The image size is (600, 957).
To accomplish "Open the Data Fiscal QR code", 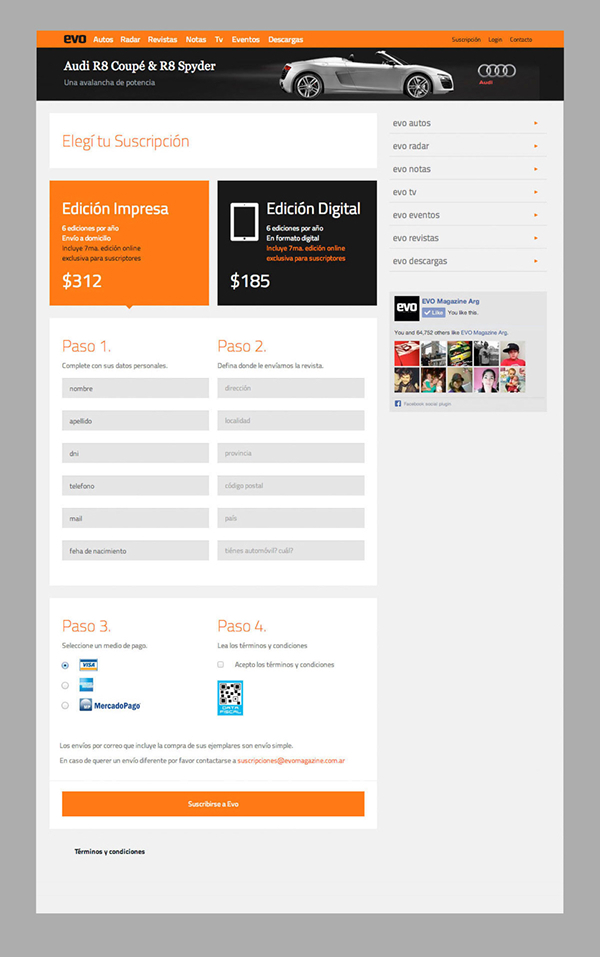I will tap(230, 698).
